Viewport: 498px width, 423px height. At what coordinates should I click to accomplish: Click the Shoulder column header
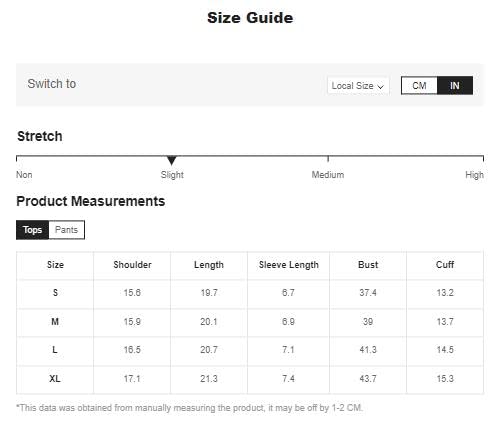[x=132, y=265]
